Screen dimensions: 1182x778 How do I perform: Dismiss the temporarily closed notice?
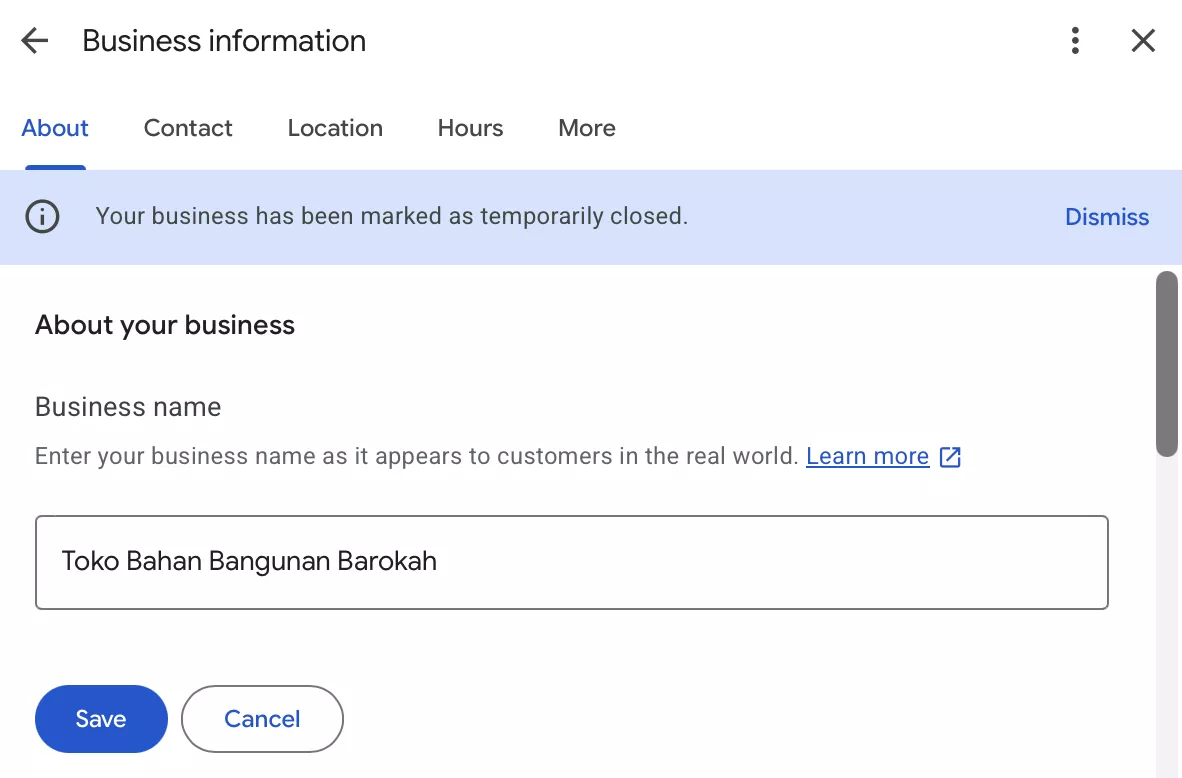[x=1107, y=217]
